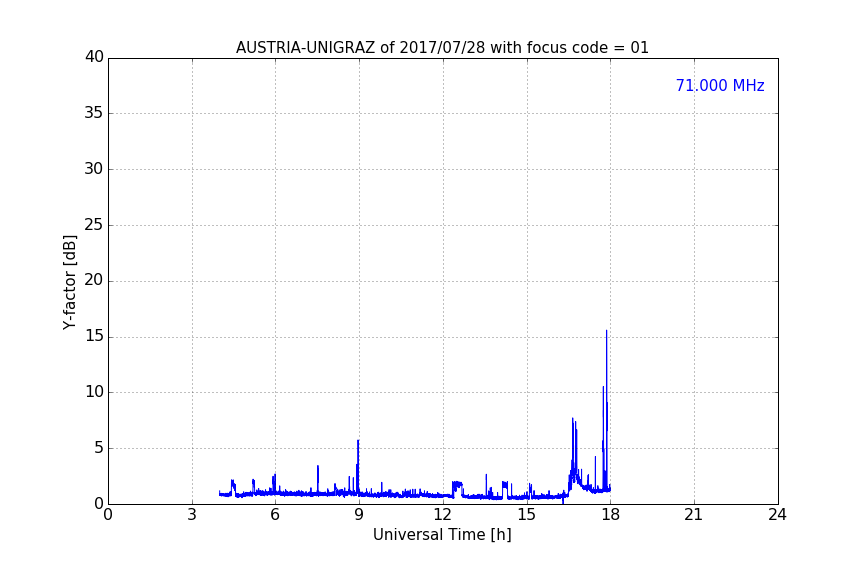Click the y-axis tick label 20

pyautogui.click(x=94, y=281)
